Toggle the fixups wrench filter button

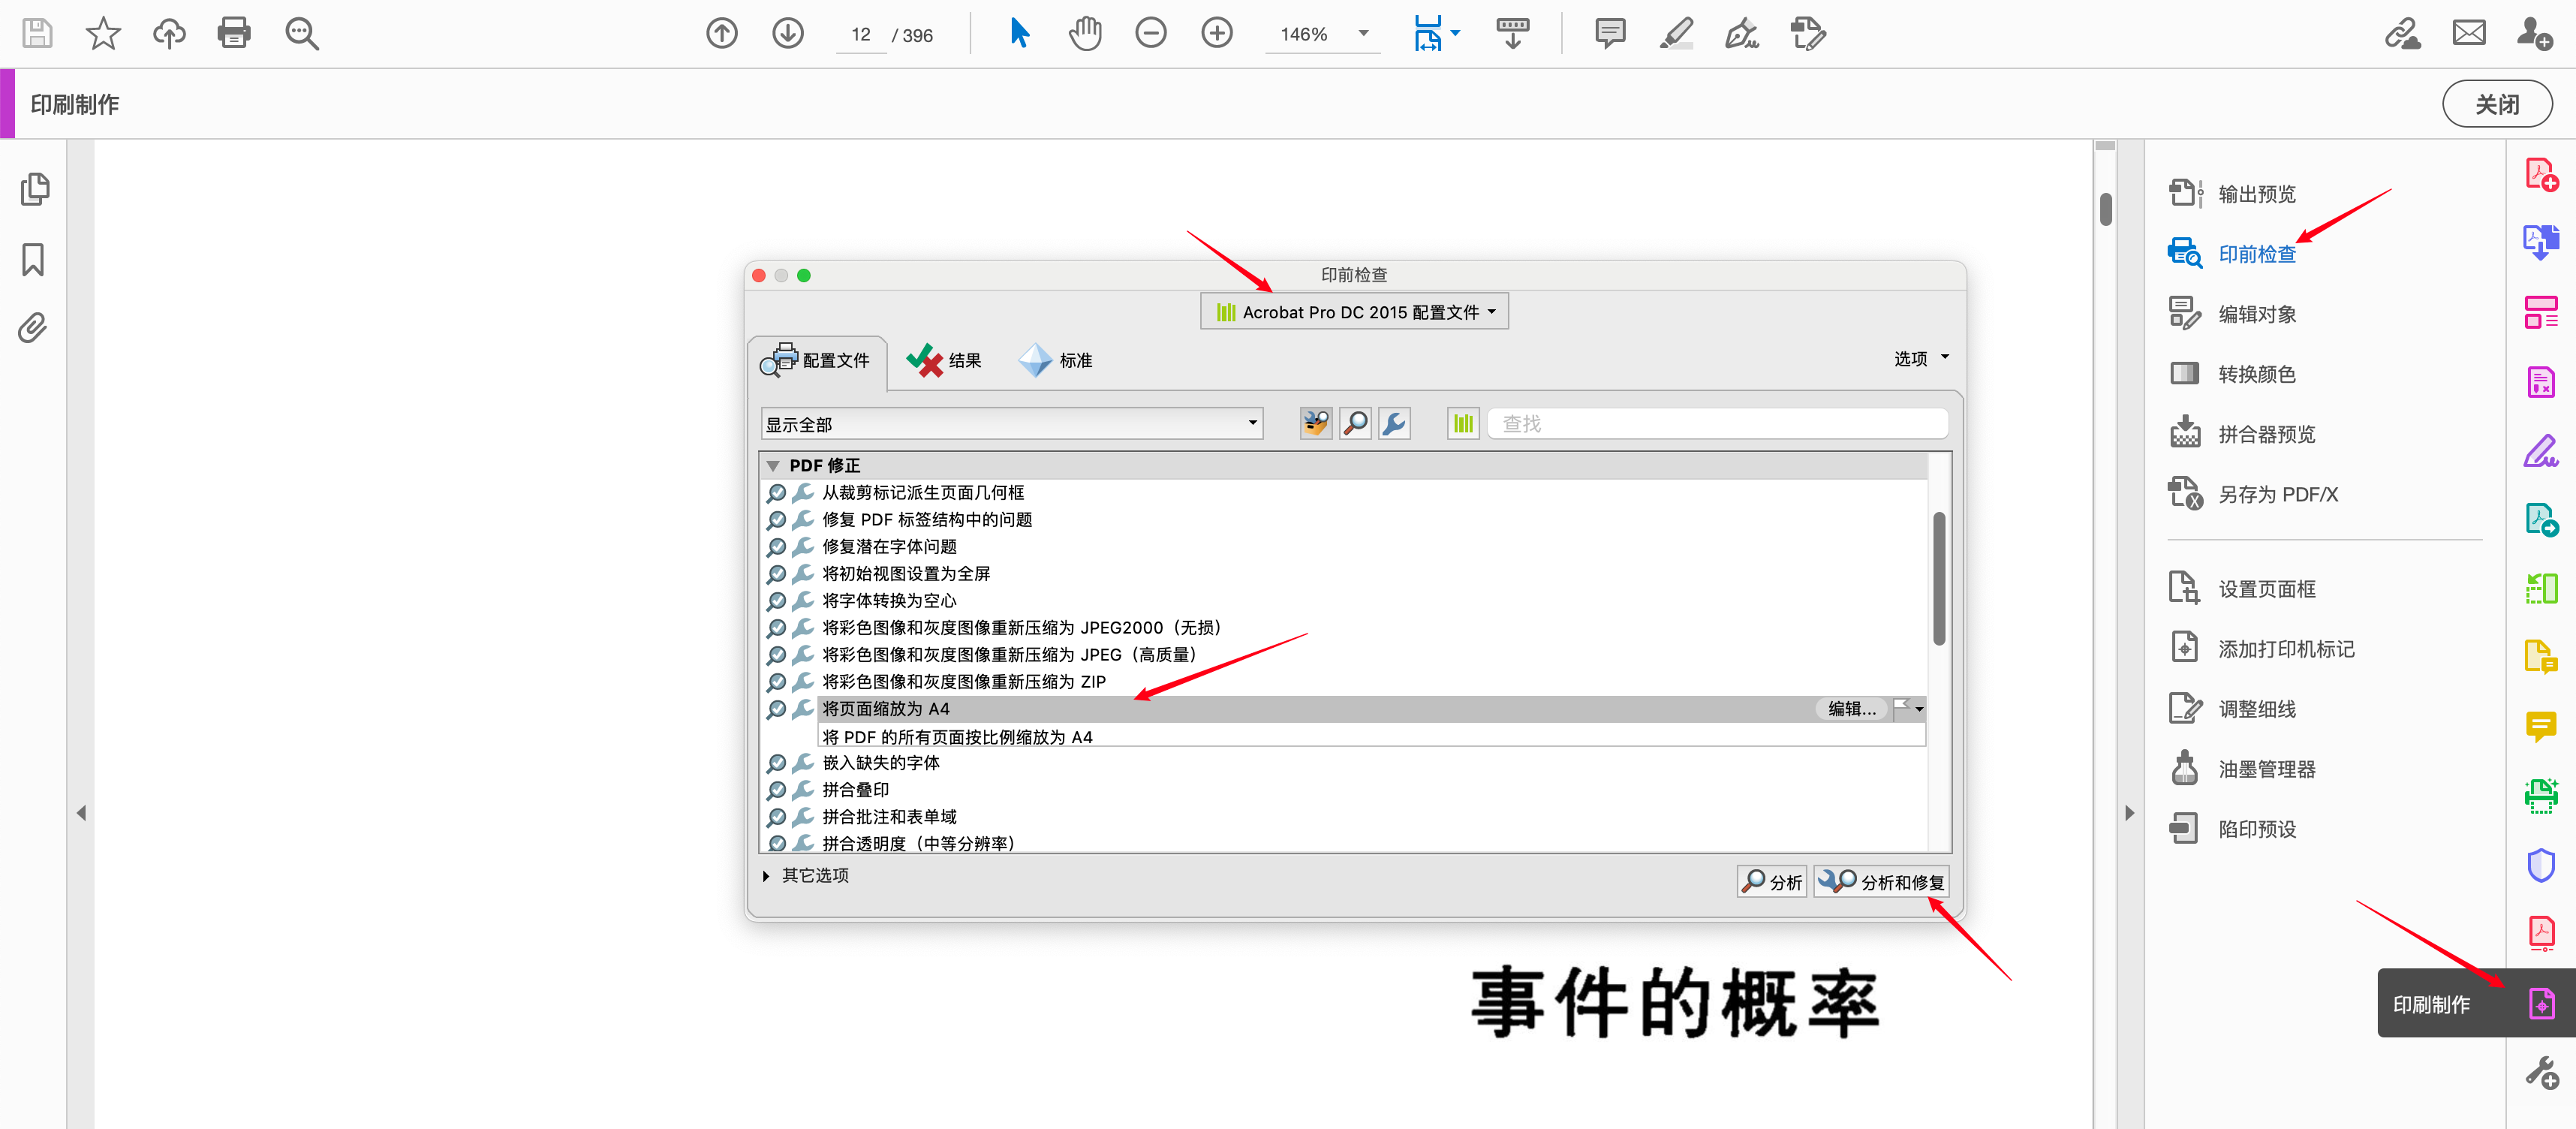tap(1394, 423)
